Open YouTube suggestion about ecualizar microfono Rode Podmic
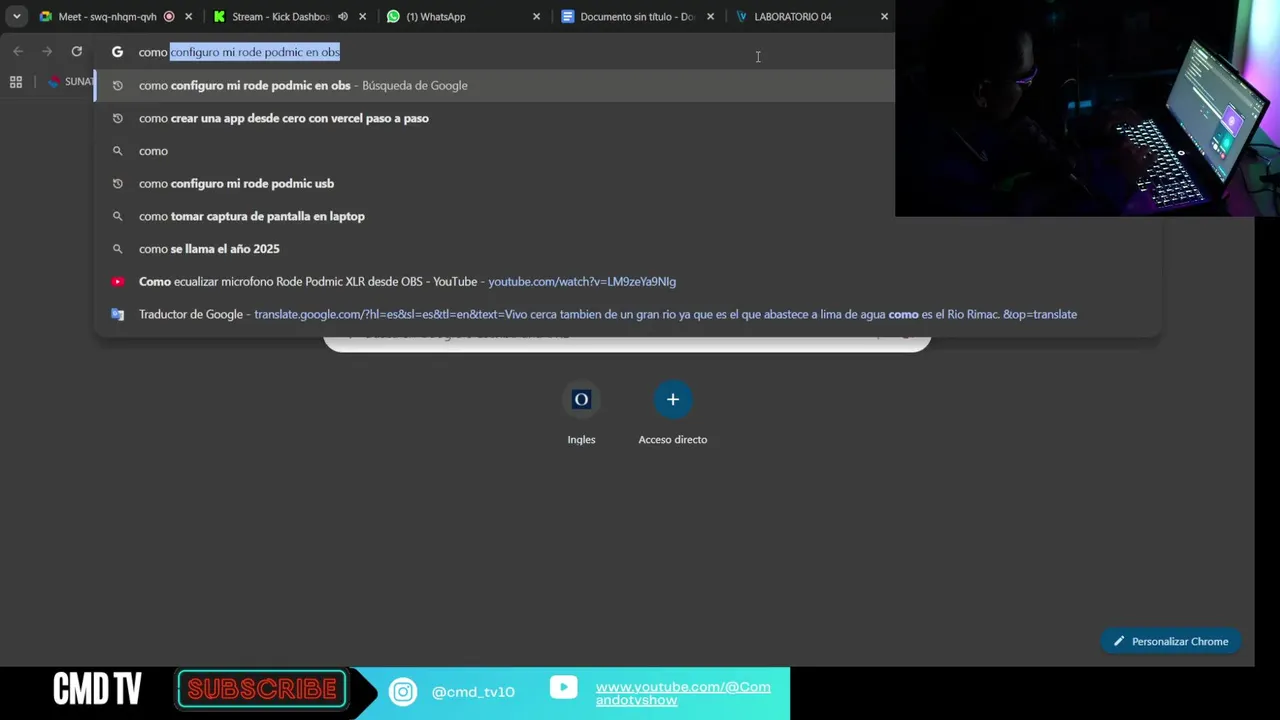1280x720 pixels. tap(628, 282)
